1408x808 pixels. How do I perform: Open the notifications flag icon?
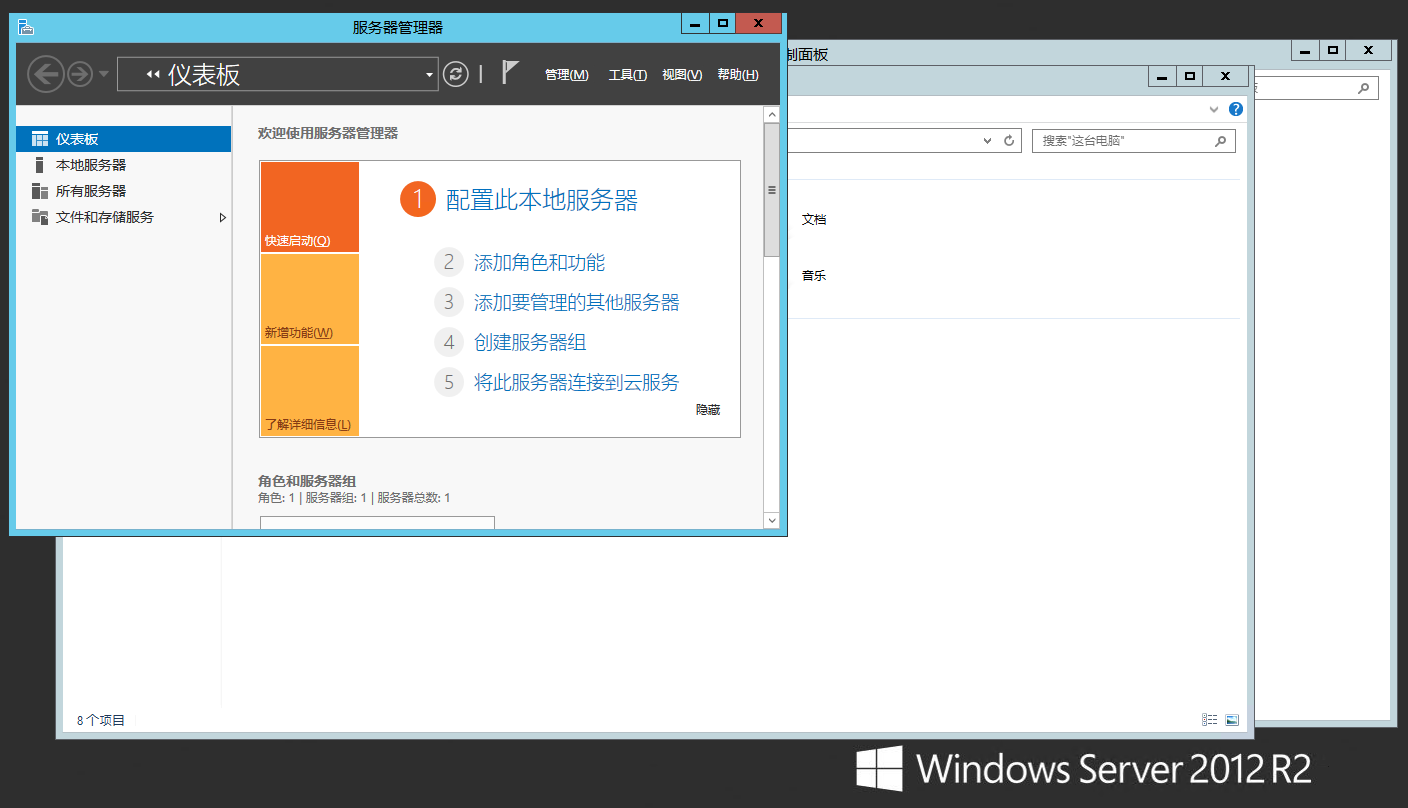pyautogui.click(x=510, y=72)
